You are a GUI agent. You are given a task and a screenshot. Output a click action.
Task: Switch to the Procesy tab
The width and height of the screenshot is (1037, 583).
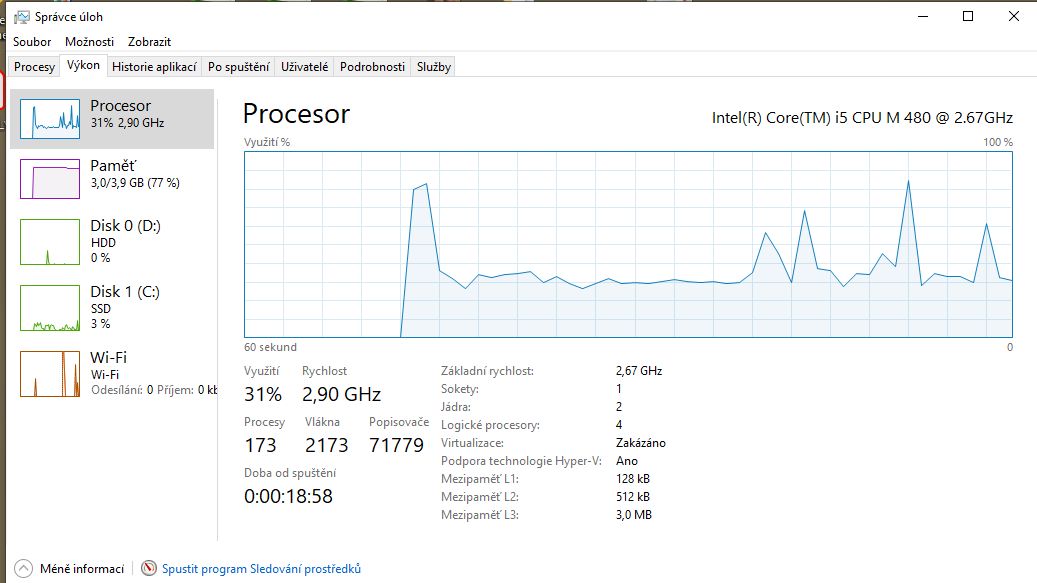(34, 67)
